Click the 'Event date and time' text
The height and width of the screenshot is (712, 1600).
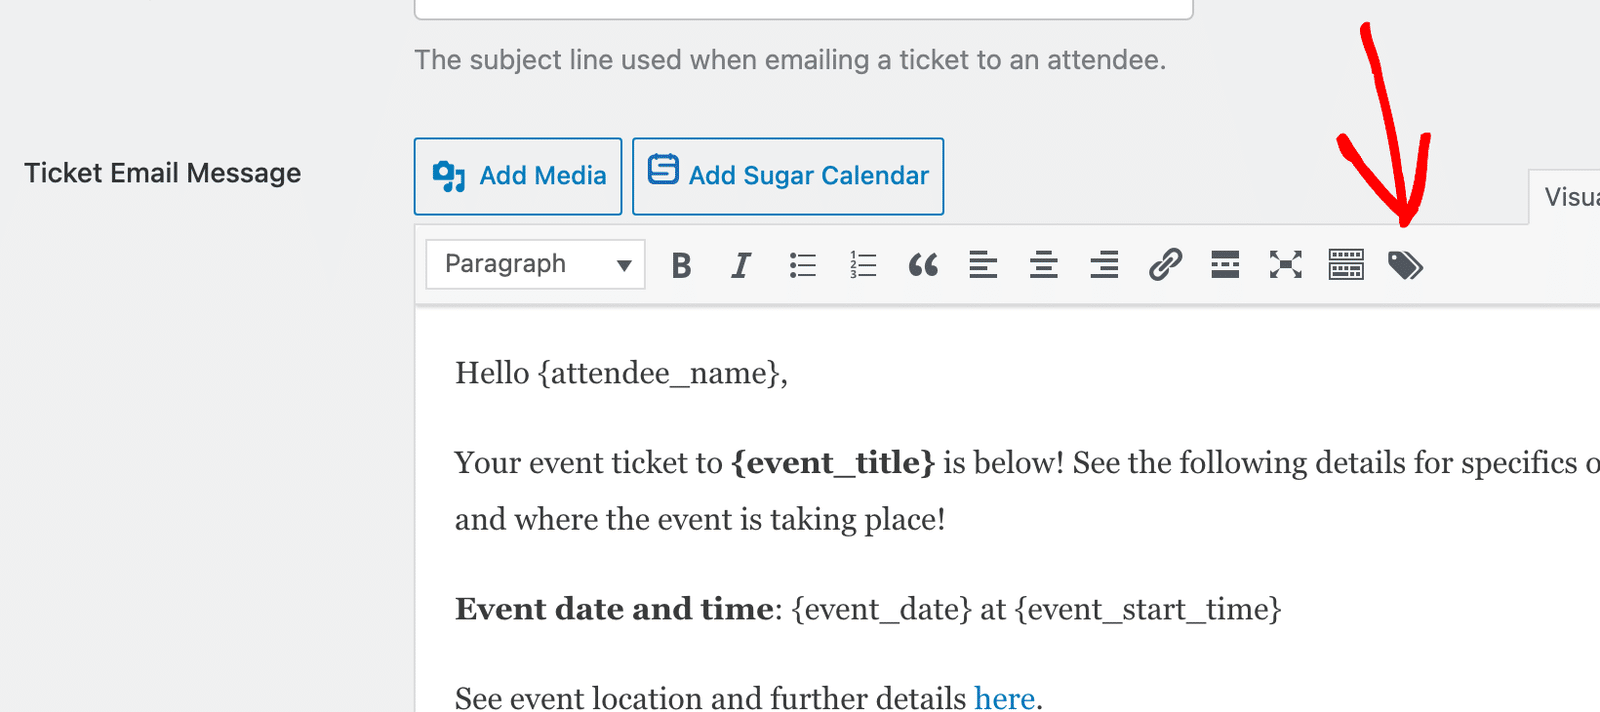(x=614, y=609)
